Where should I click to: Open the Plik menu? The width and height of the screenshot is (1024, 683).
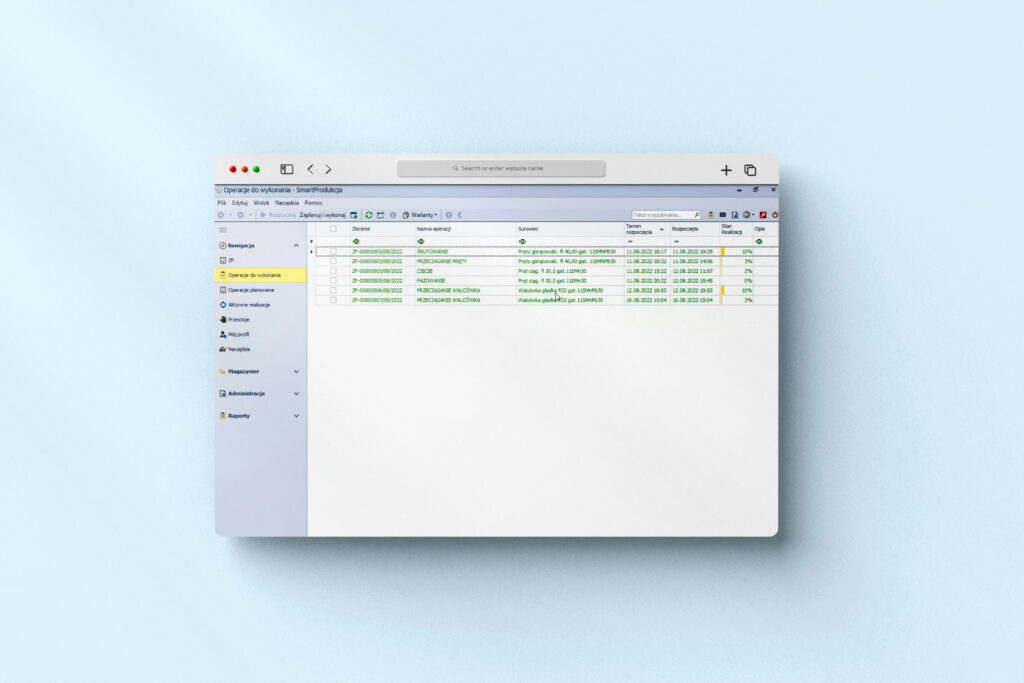point(222,203)
